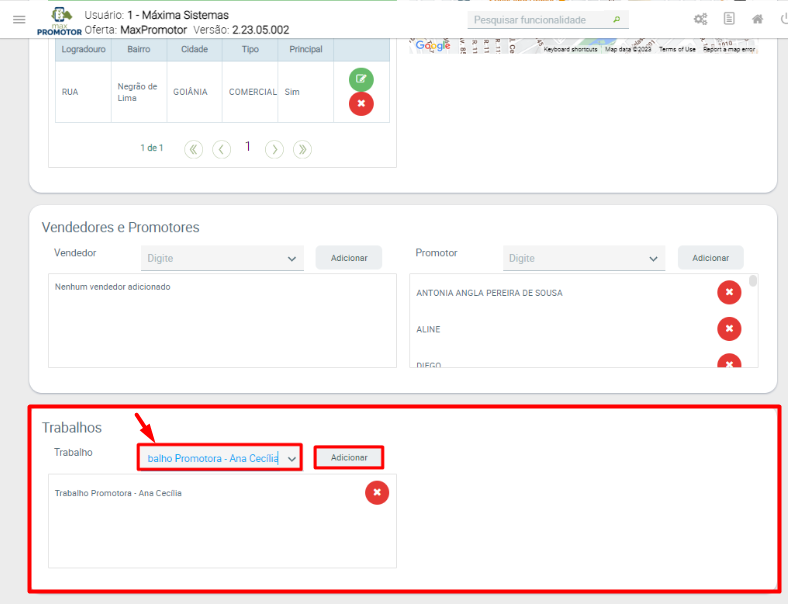Sort by Principal column header
This screenshot has width=788, height=604.
306,49
